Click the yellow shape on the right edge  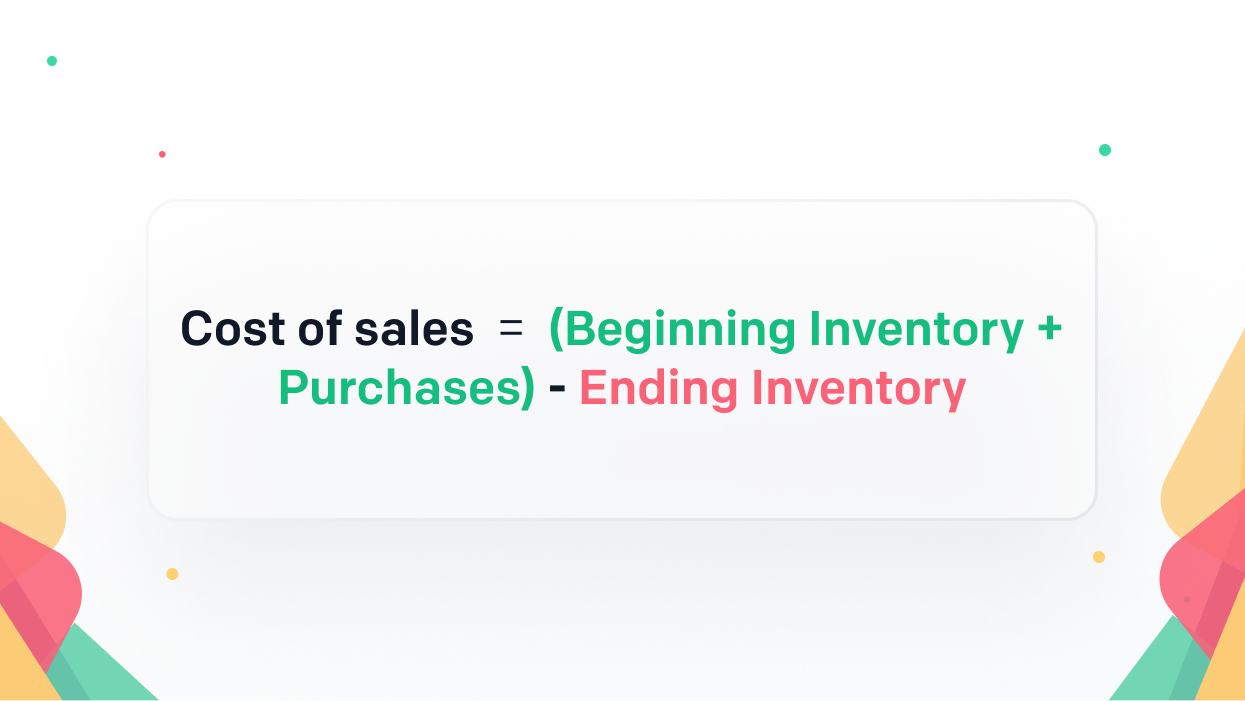coord(1210,450)
